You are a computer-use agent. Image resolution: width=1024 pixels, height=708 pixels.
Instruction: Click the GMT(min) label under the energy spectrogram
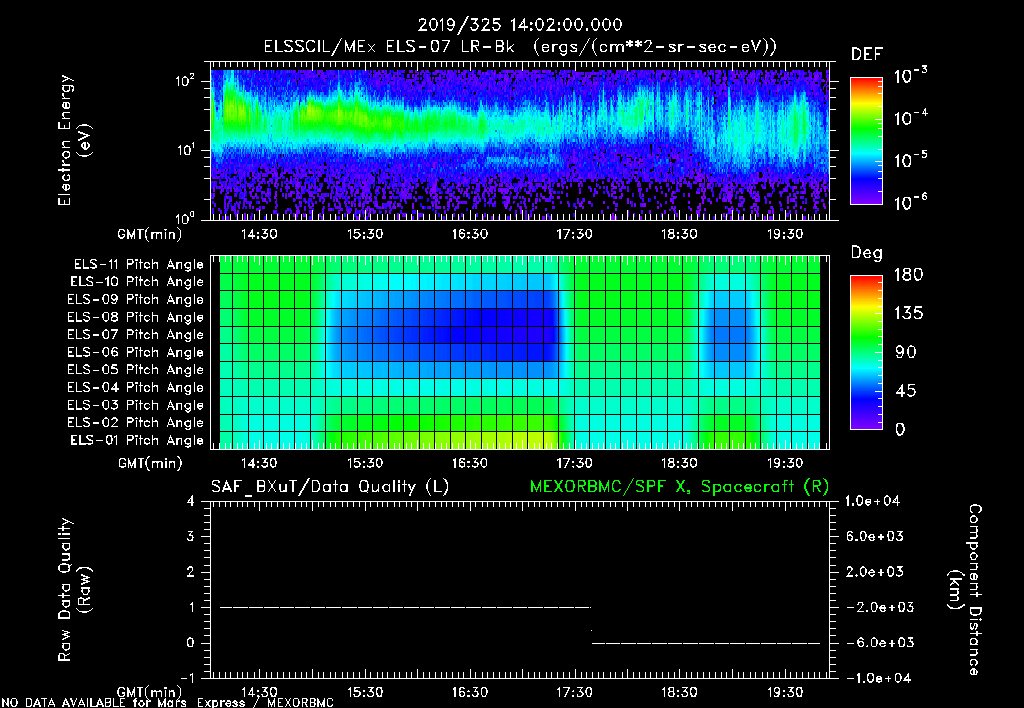tap(150, 234)
